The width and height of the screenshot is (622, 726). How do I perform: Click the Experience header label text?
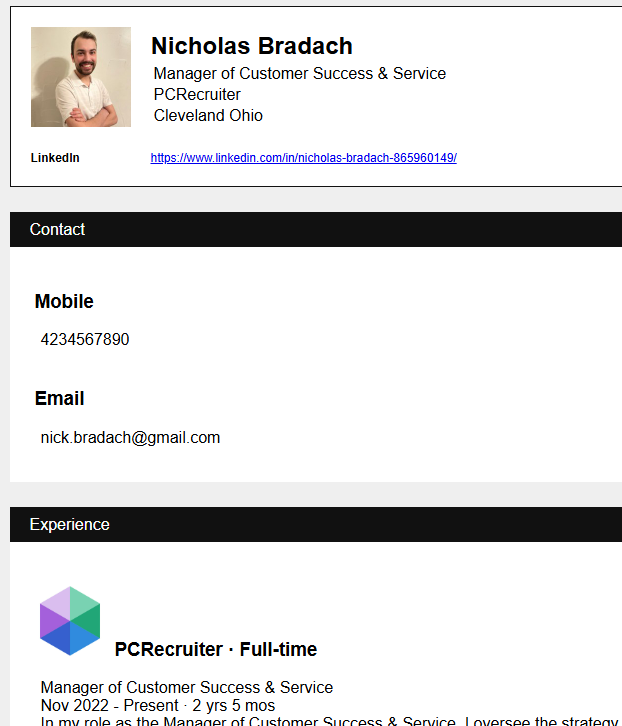(x=69, y=525)
